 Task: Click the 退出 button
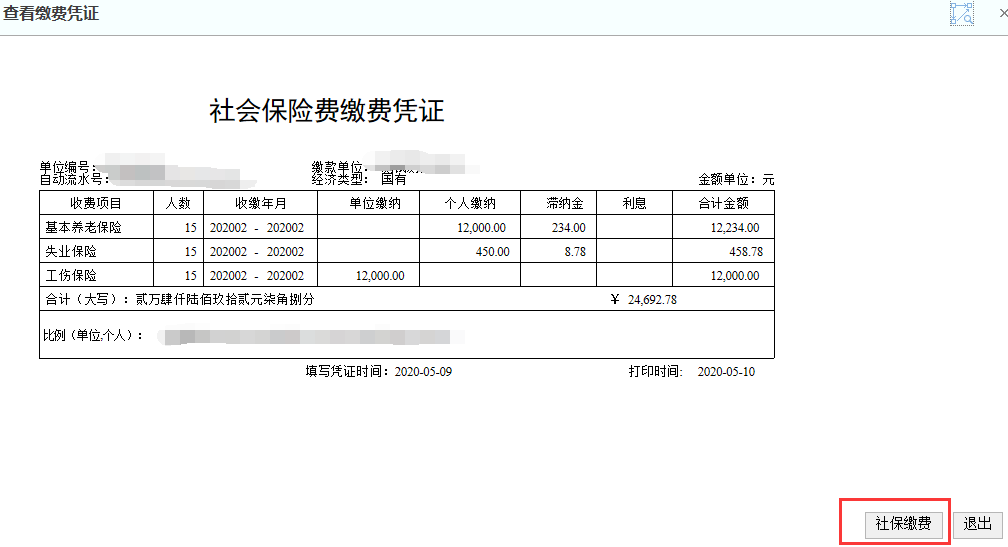pyautogui.click(x=977, y=524)
